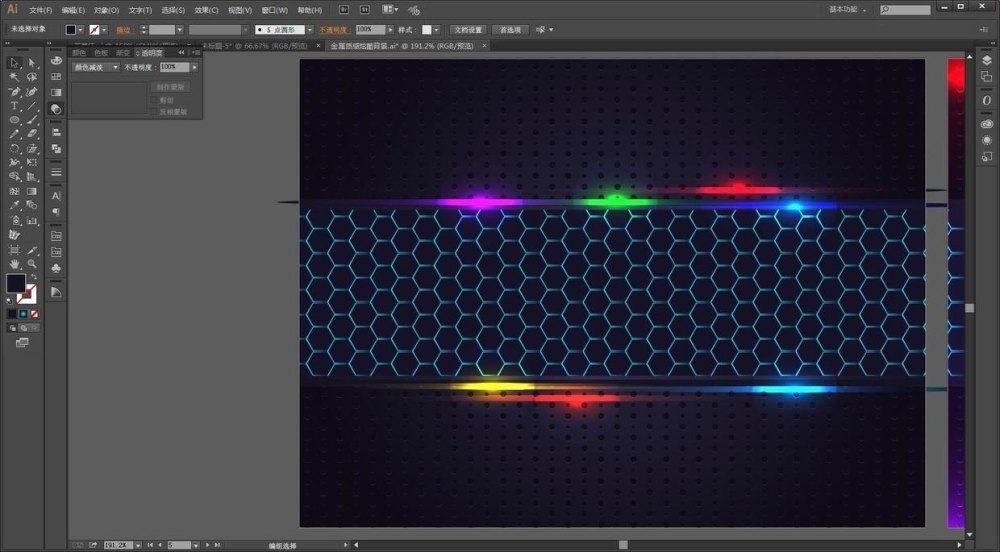
Task: Pick the Zoom tool magnifier
Action: pyautogui.click(x=32, y=263)
